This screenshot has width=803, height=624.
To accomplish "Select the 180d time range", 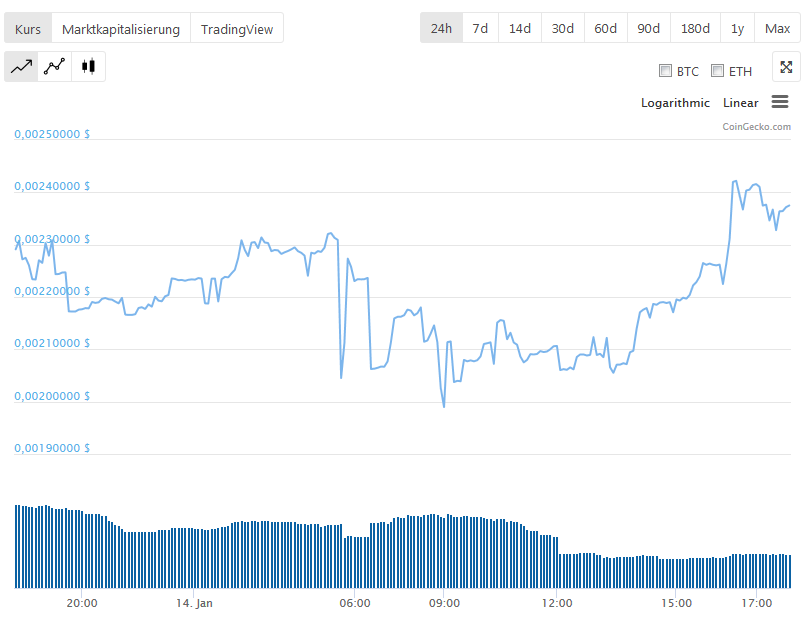I will (695, 28).
